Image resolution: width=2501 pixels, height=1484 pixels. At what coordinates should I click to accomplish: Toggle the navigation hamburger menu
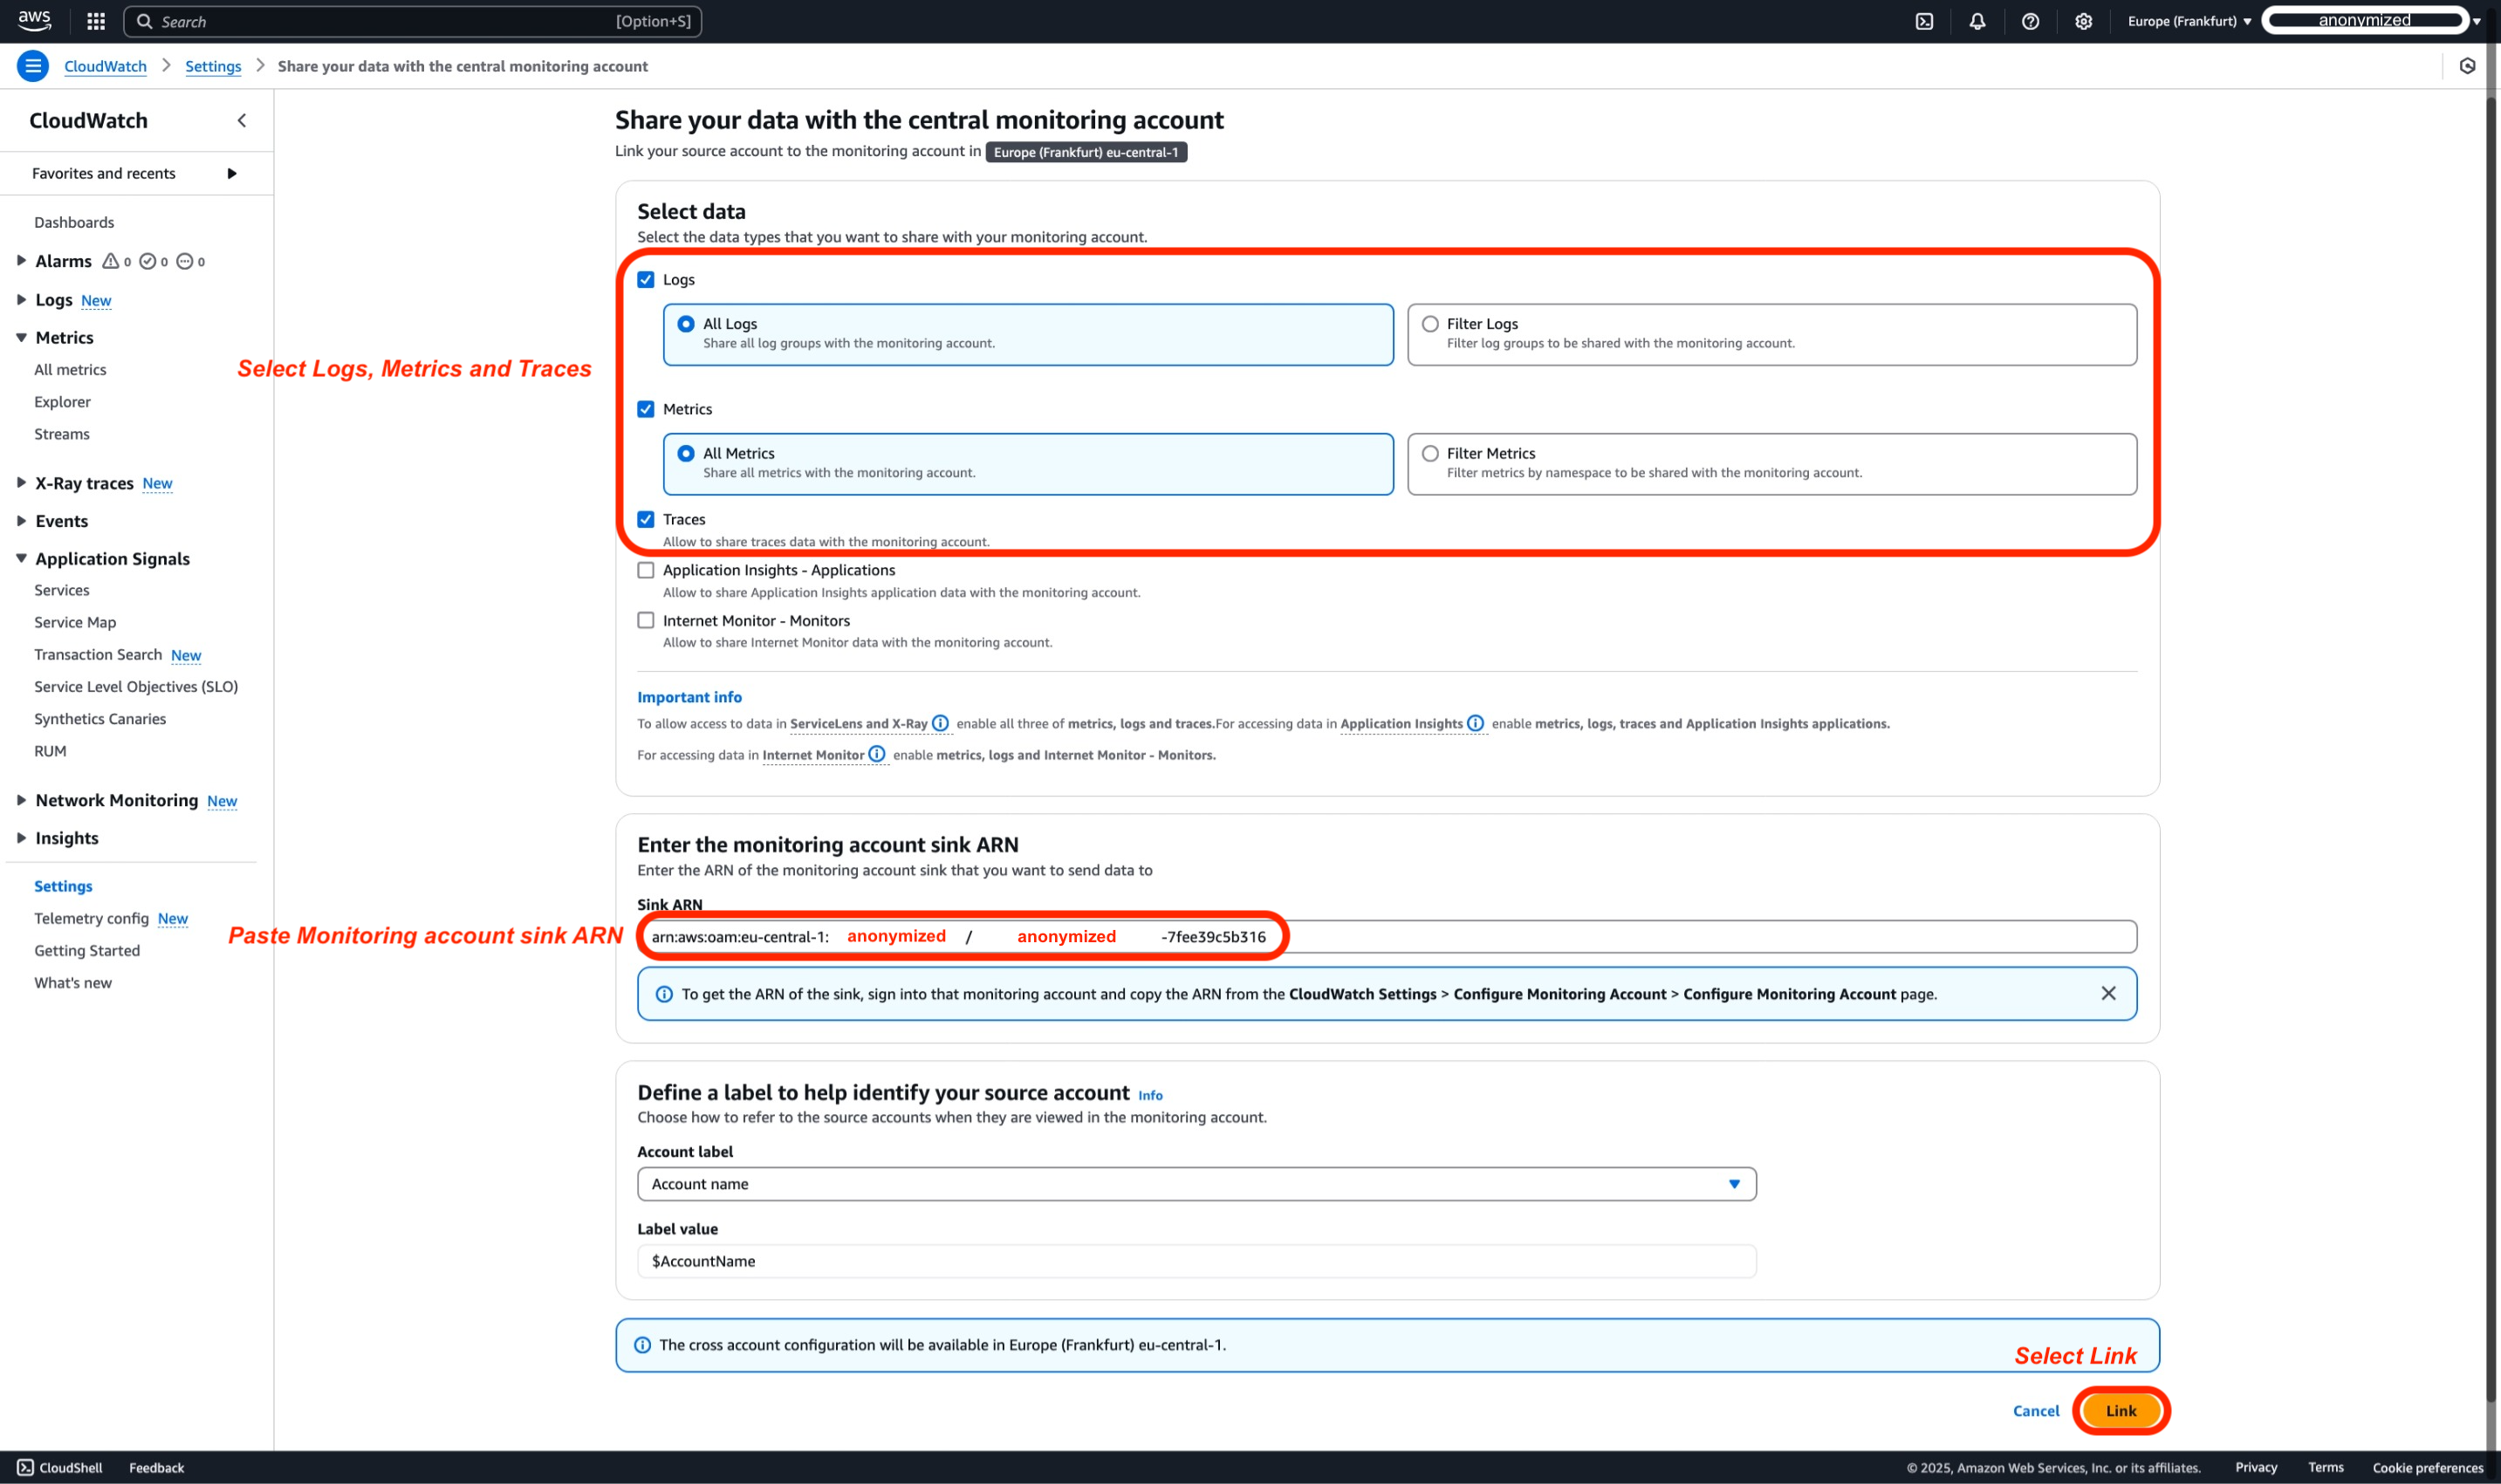tap(33, 66)
